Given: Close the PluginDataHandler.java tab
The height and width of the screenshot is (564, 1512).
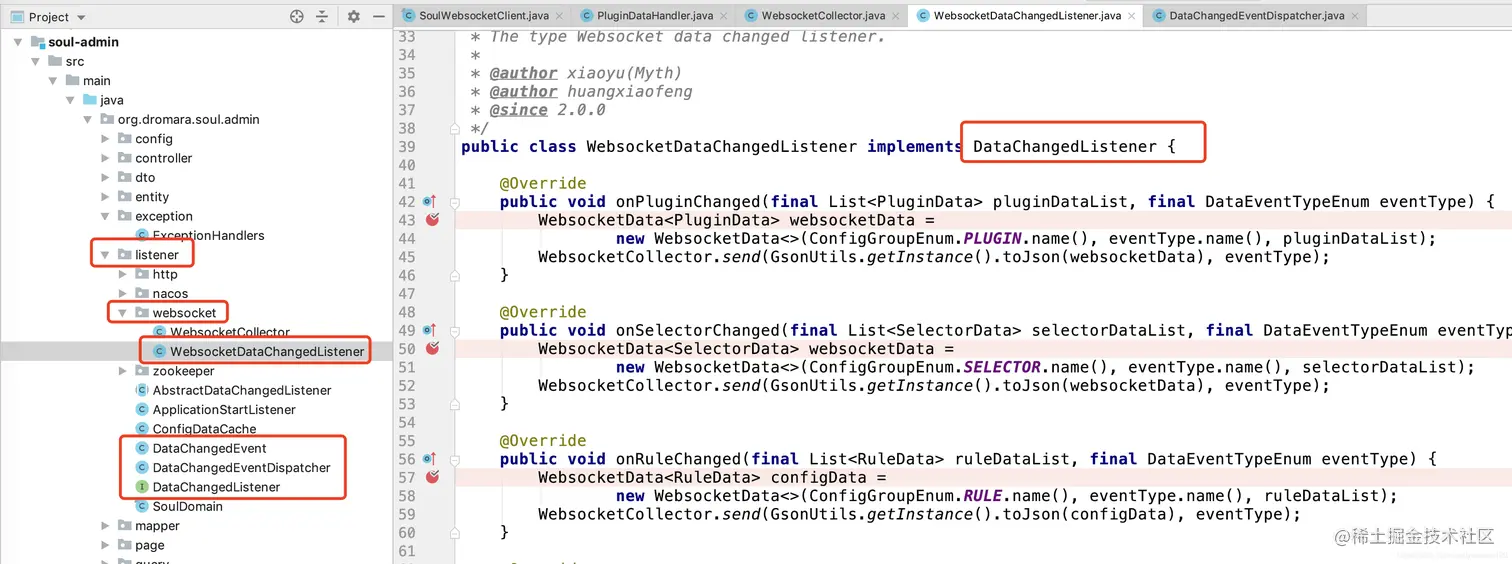Looking at the screenshot, I should coord(723,16).
